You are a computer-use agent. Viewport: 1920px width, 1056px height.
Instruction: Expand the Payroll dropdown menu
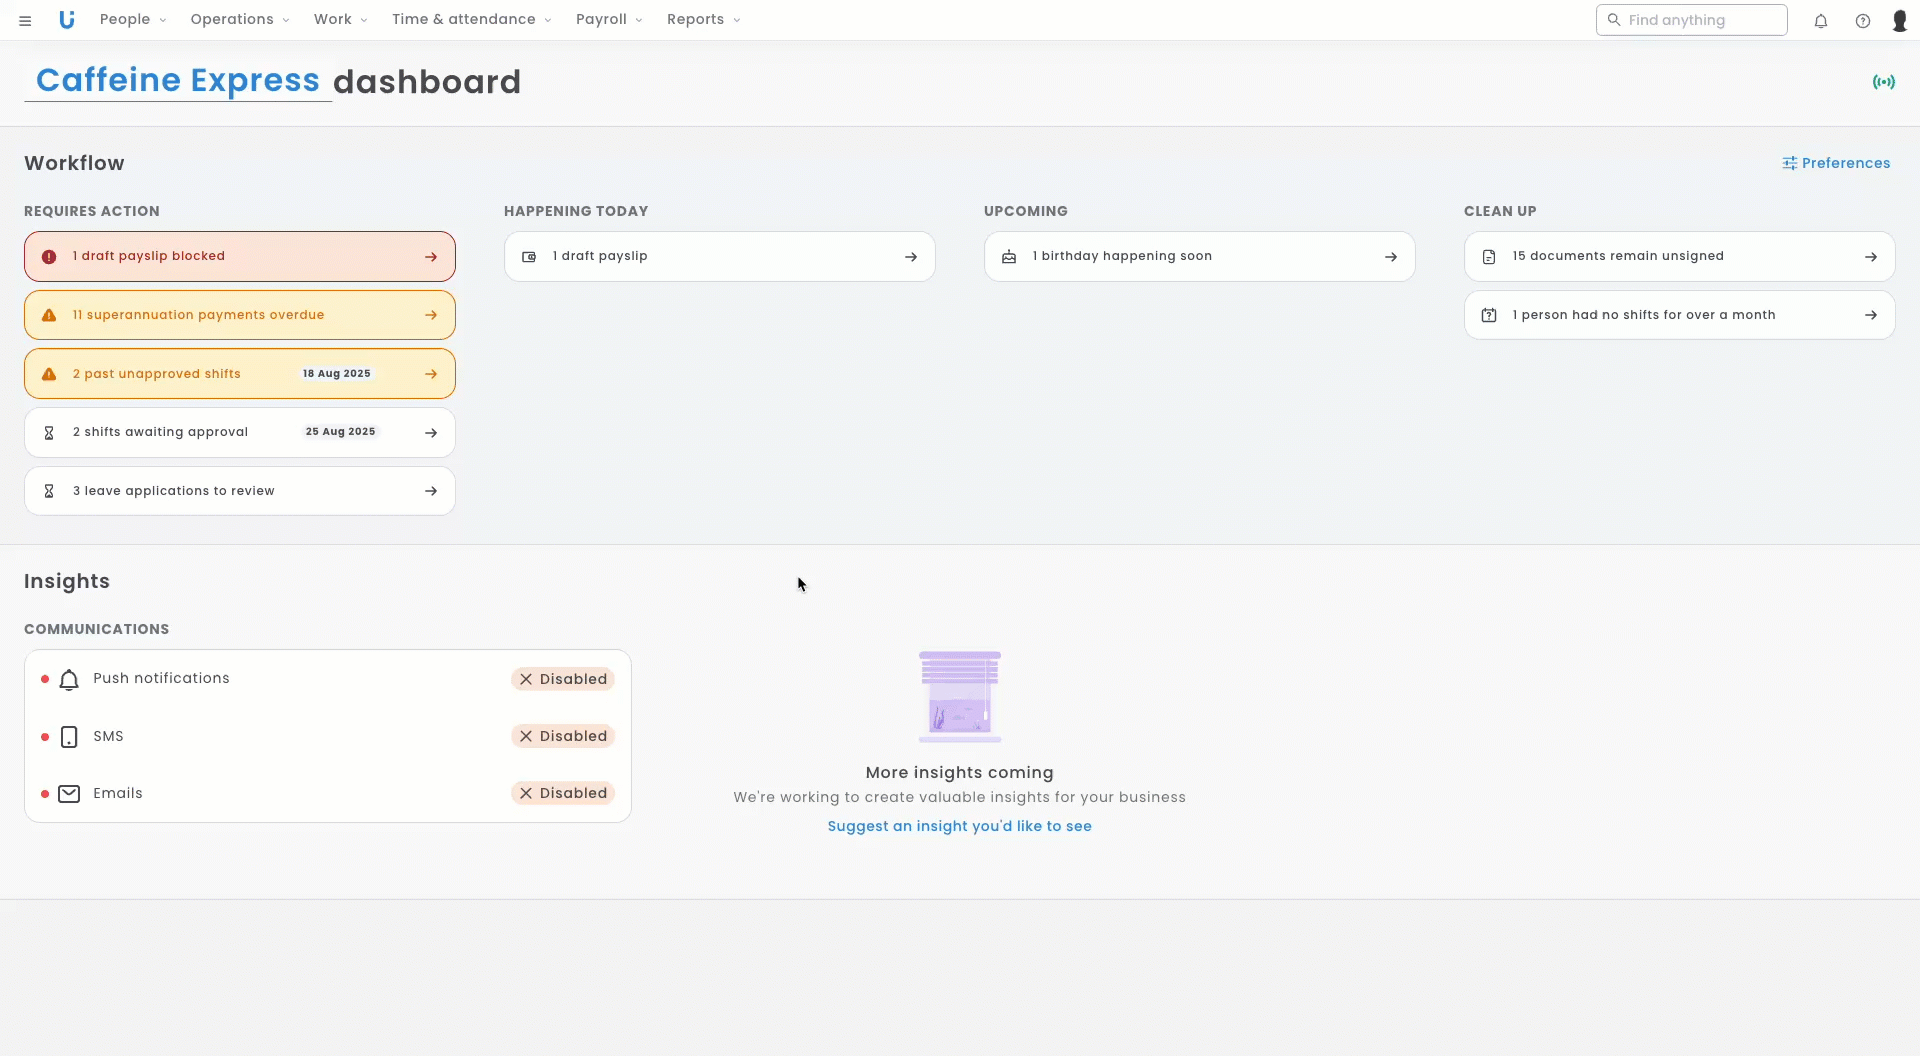click(609, 20)
